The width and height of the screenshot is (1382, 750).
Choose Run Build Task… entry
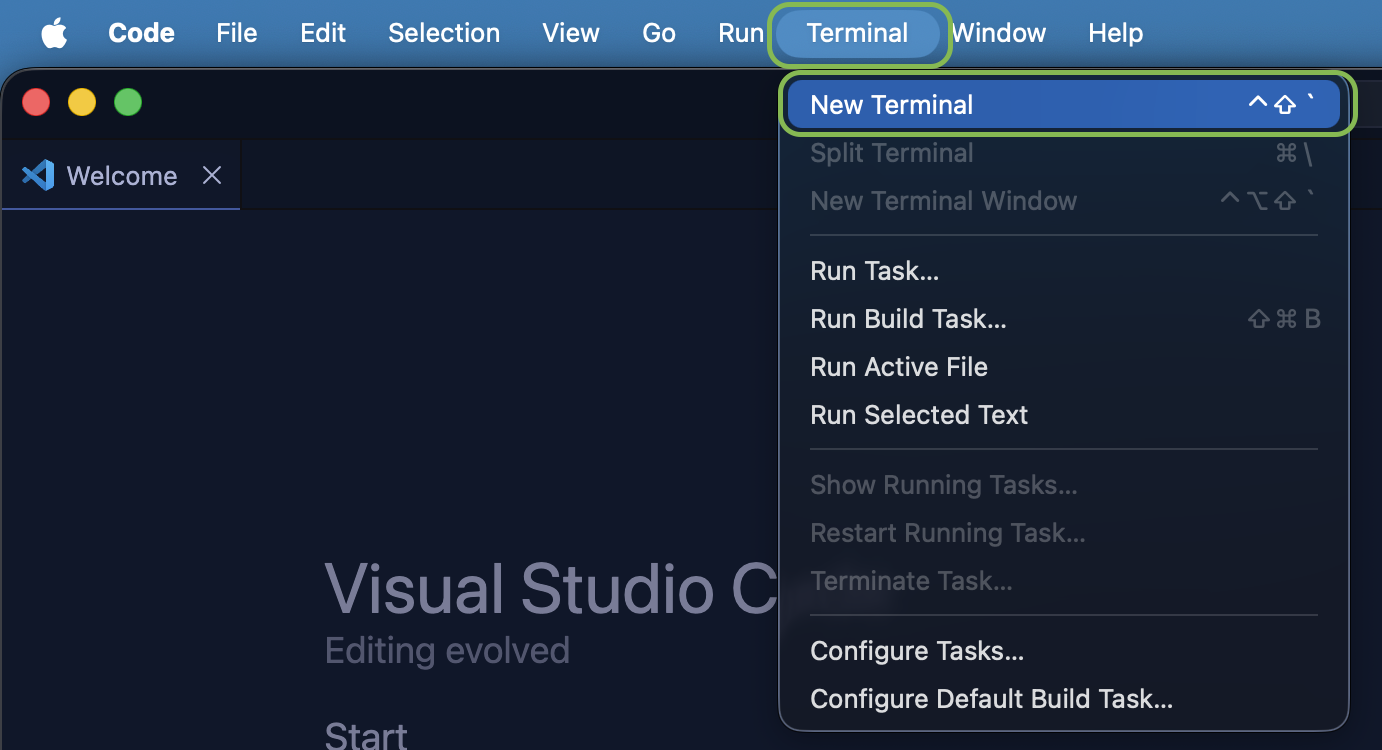[x=1064, y=319]
